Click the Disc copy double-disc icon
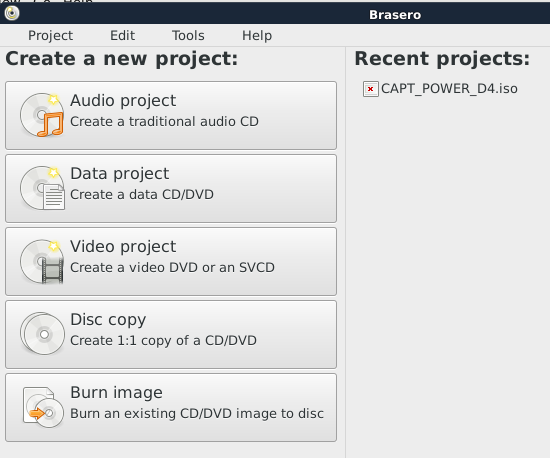This screenshot has width=550, height=458. coord(42,334)
